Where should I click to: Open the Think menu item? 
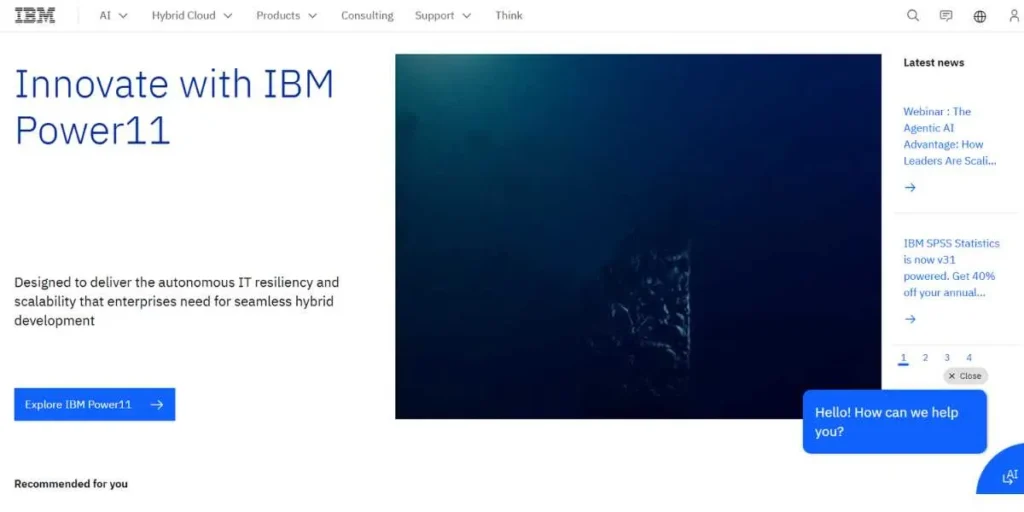(x=509, y=16)
